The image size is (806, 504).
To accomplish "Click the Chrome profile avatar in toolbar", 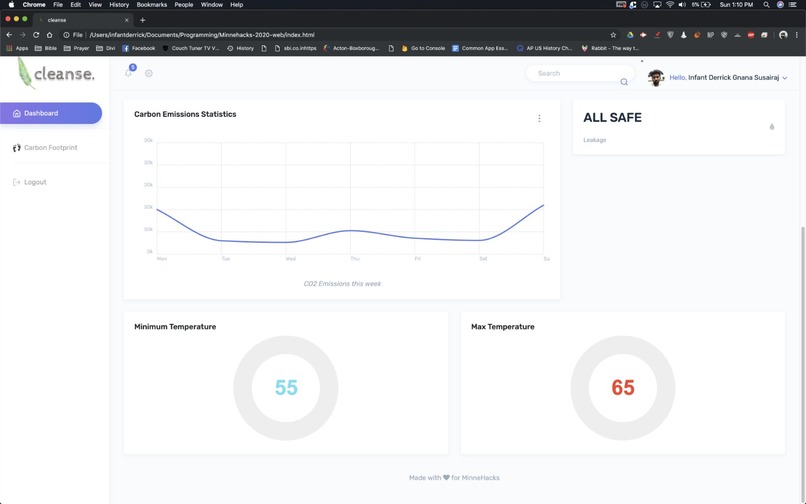I will coord(783,35).
